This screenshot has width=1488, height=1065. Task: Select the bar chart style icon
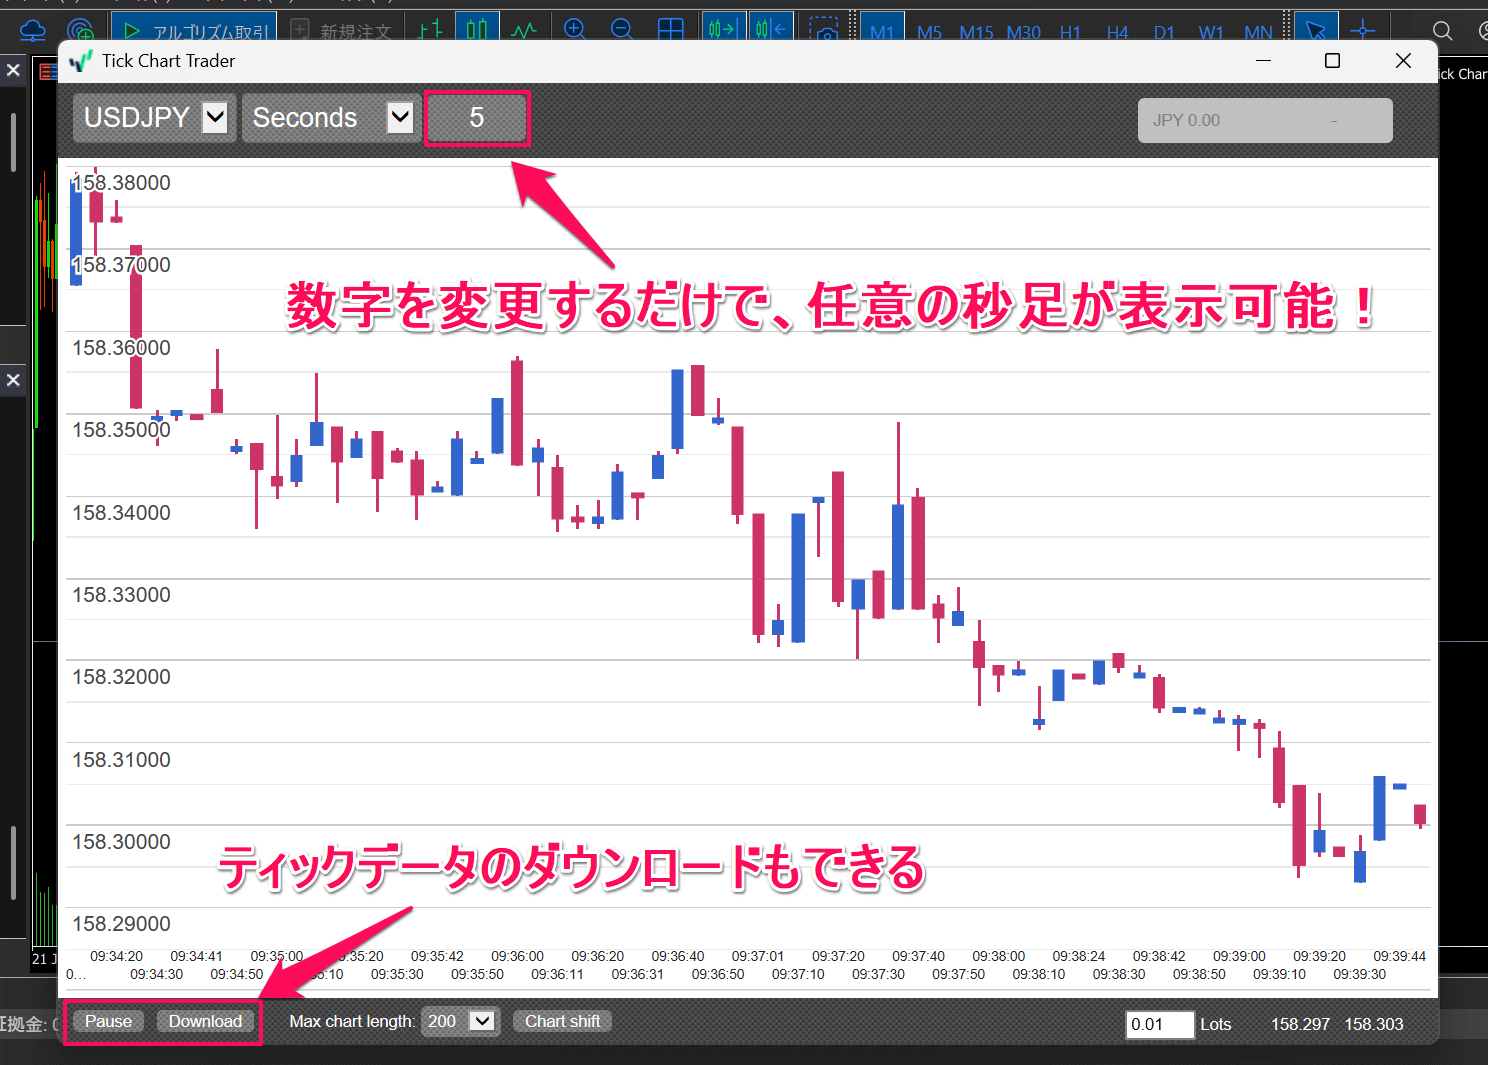click(429, 29)
